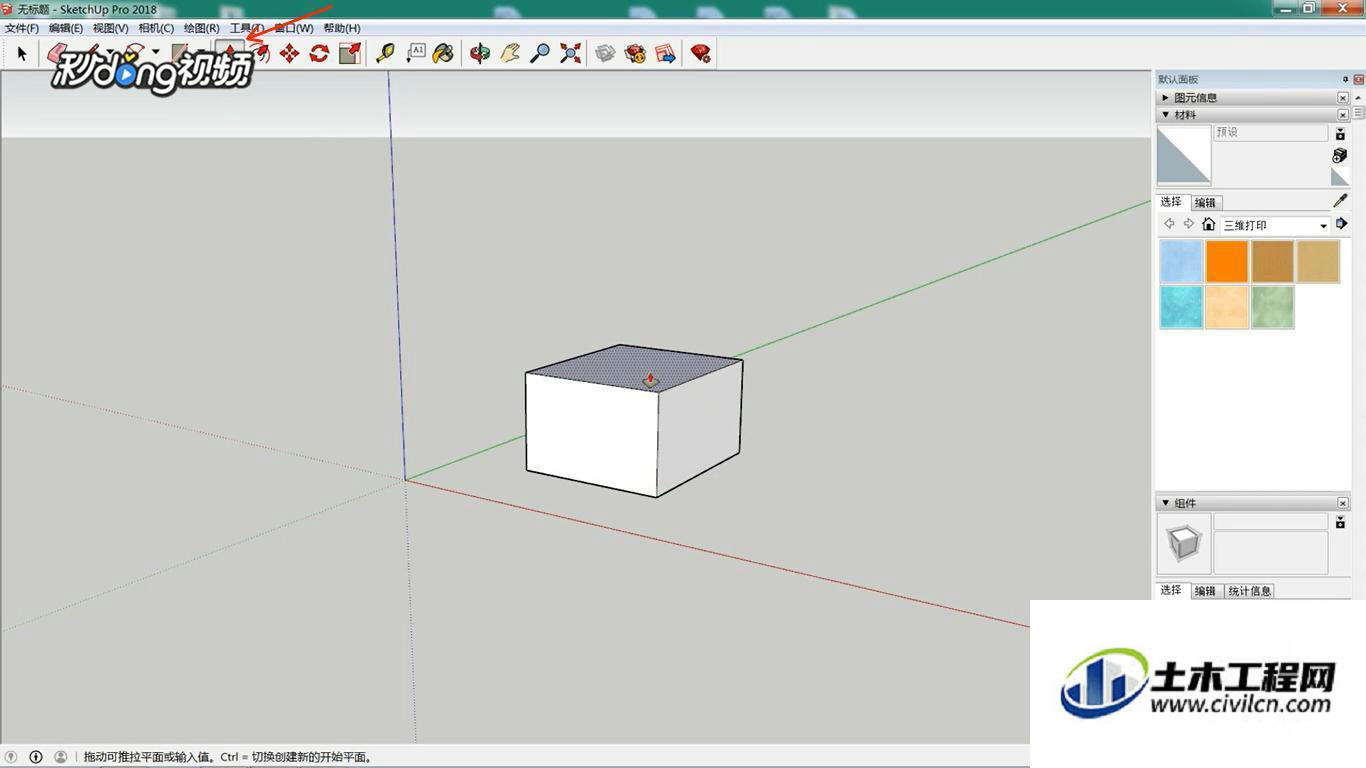Show secondary components selection pane
The height and width of the screenshot is (768, 1366).
1341,522
